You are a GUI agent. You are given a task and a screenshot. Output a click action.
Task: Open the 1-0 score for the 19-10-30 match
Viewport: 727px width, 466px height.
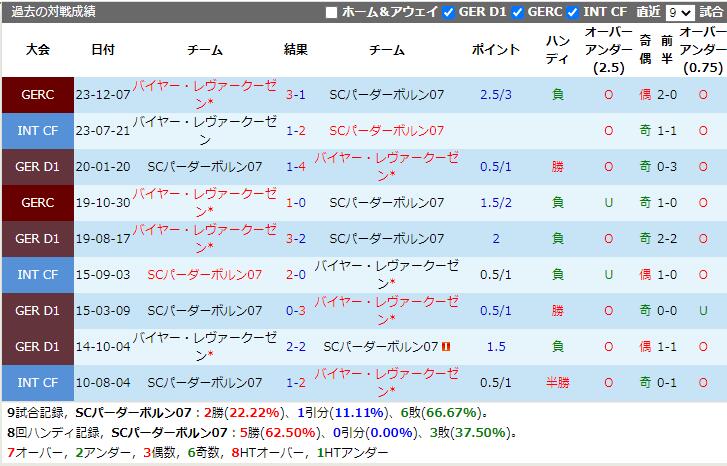[296, 202]
